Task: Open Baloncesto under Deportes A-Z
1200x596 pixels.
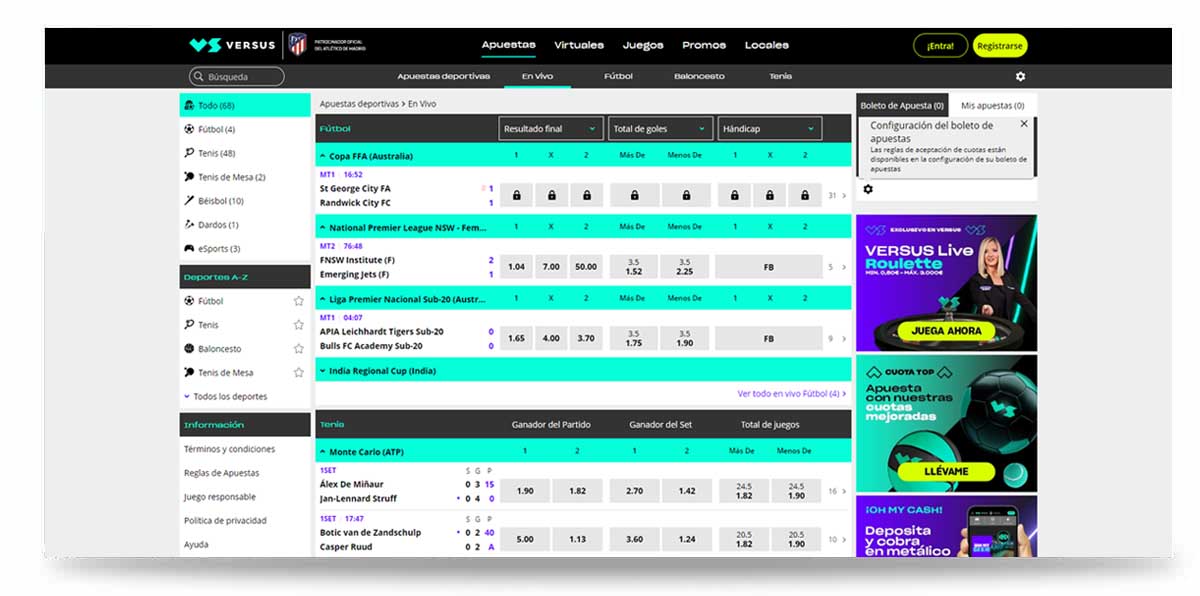Action: 219,349
